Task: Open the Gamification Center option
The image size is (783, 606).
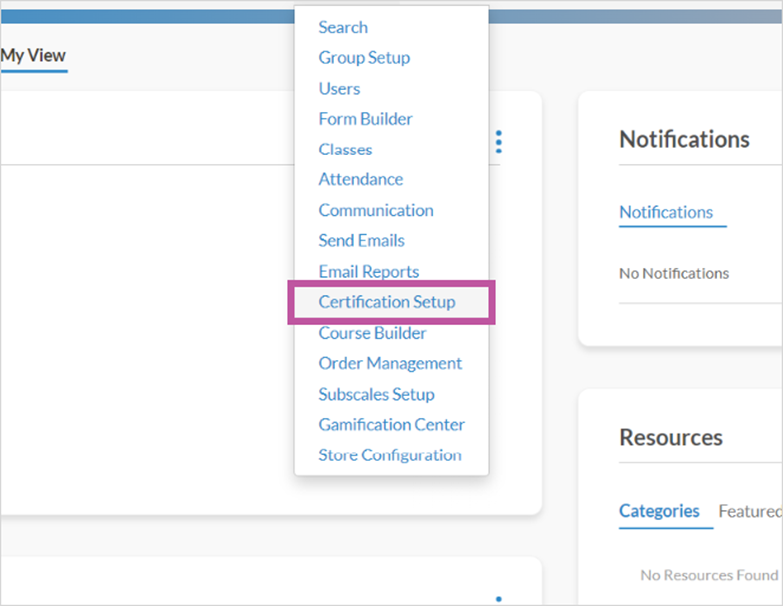Action: 392,425
